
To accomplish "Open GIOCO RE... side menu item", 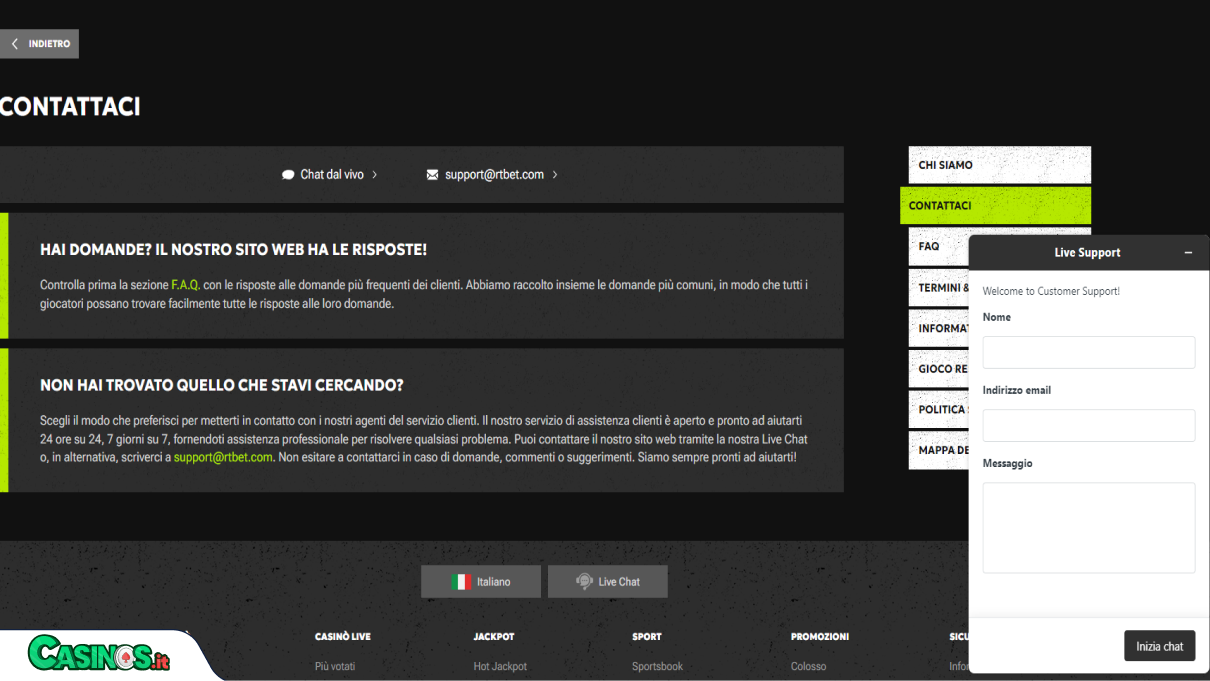I will pyautogui.click(x=938, y=369).
